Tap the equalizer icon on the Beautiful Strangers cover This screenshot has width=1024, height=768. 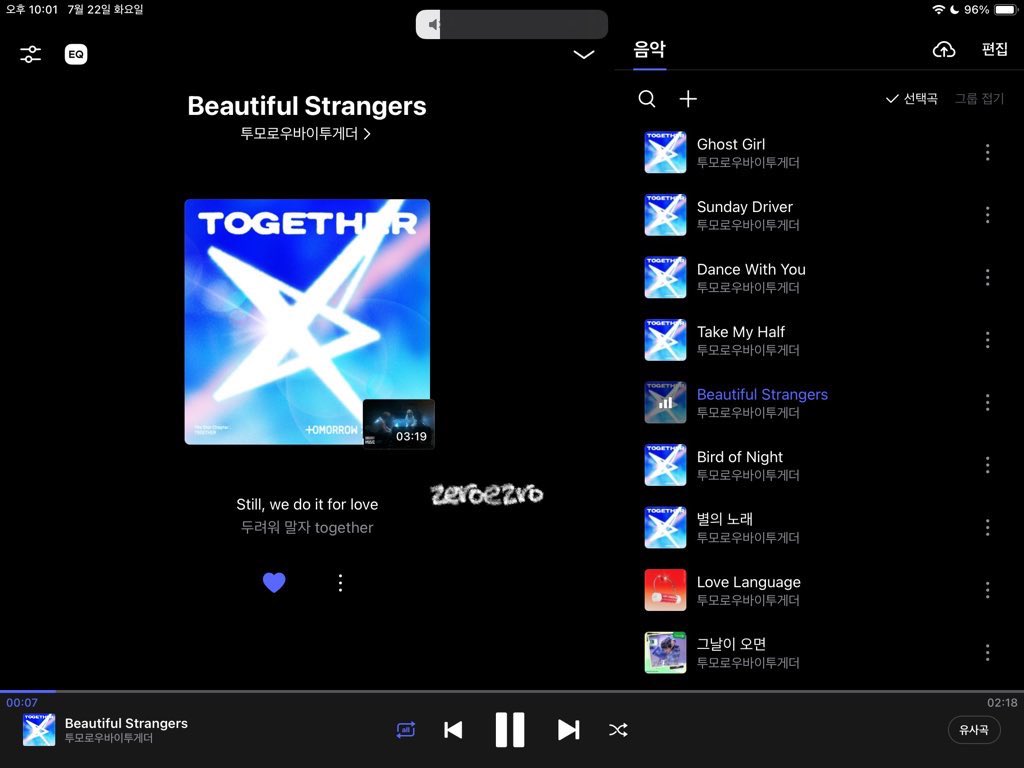click(665, 403)
